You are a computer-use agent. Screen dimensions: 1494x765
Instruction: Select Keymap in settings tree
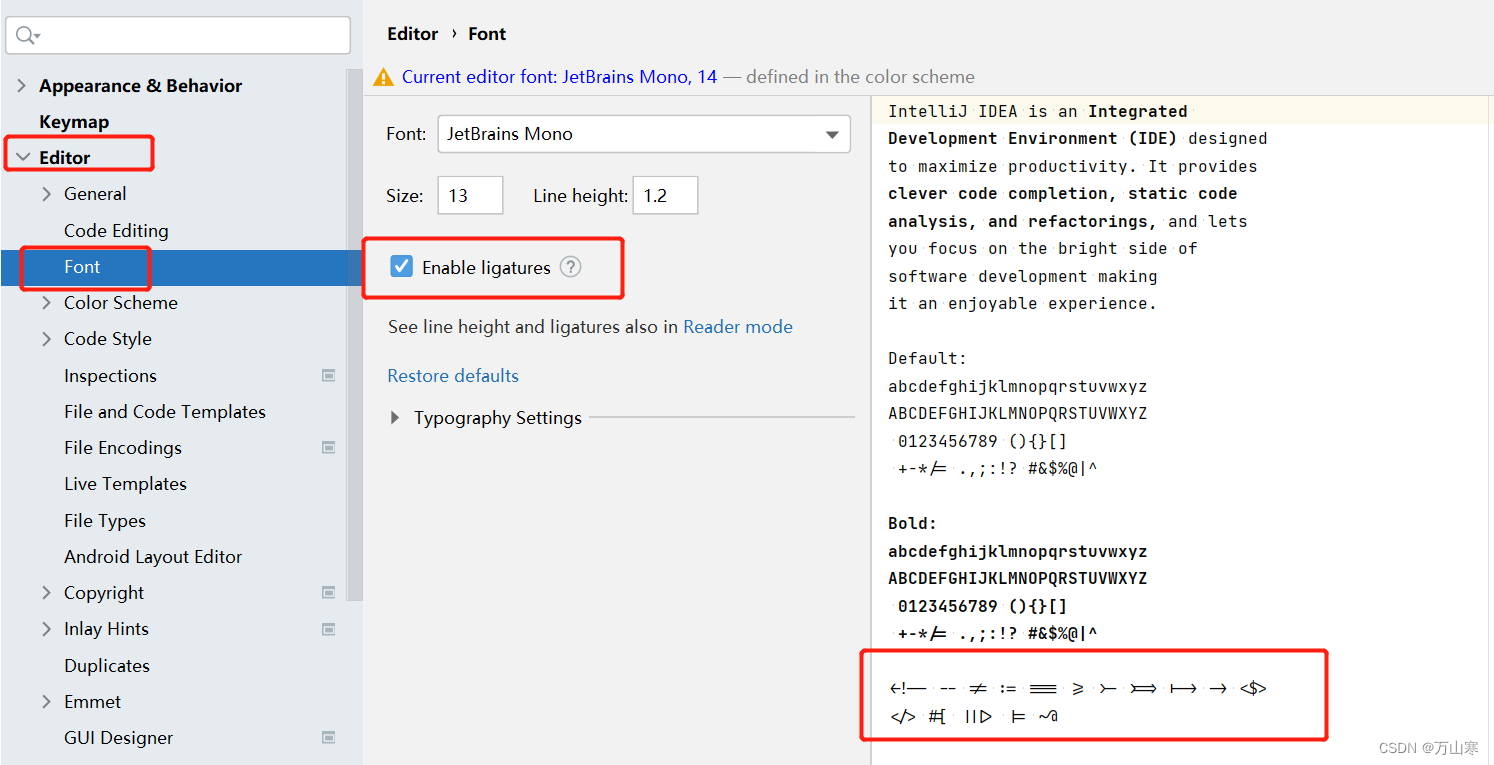74,122
